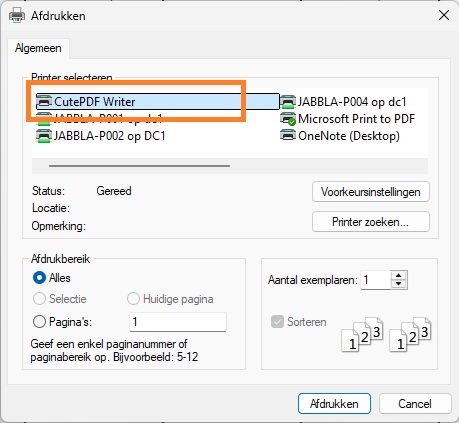Select the Huidige pagina radio option
459x423 pixels.
133,299
